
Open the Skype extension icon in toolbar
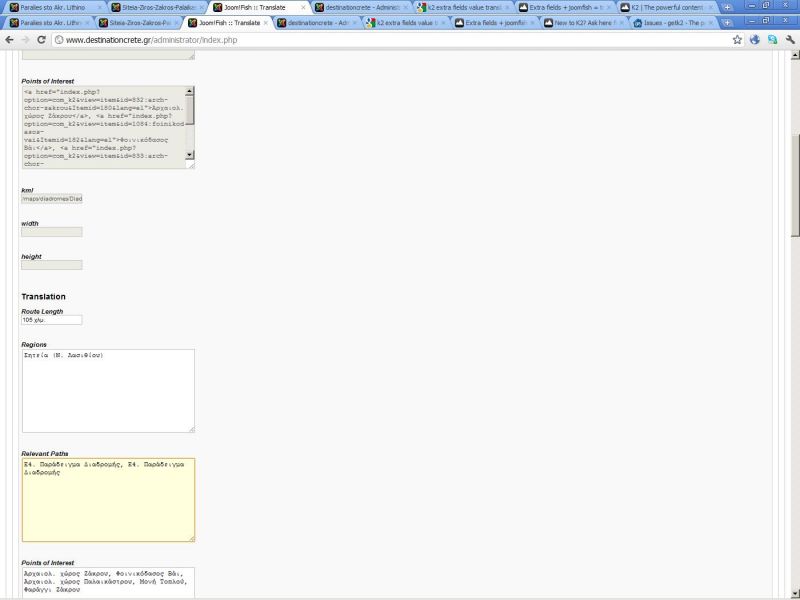[x=772, y=40]
